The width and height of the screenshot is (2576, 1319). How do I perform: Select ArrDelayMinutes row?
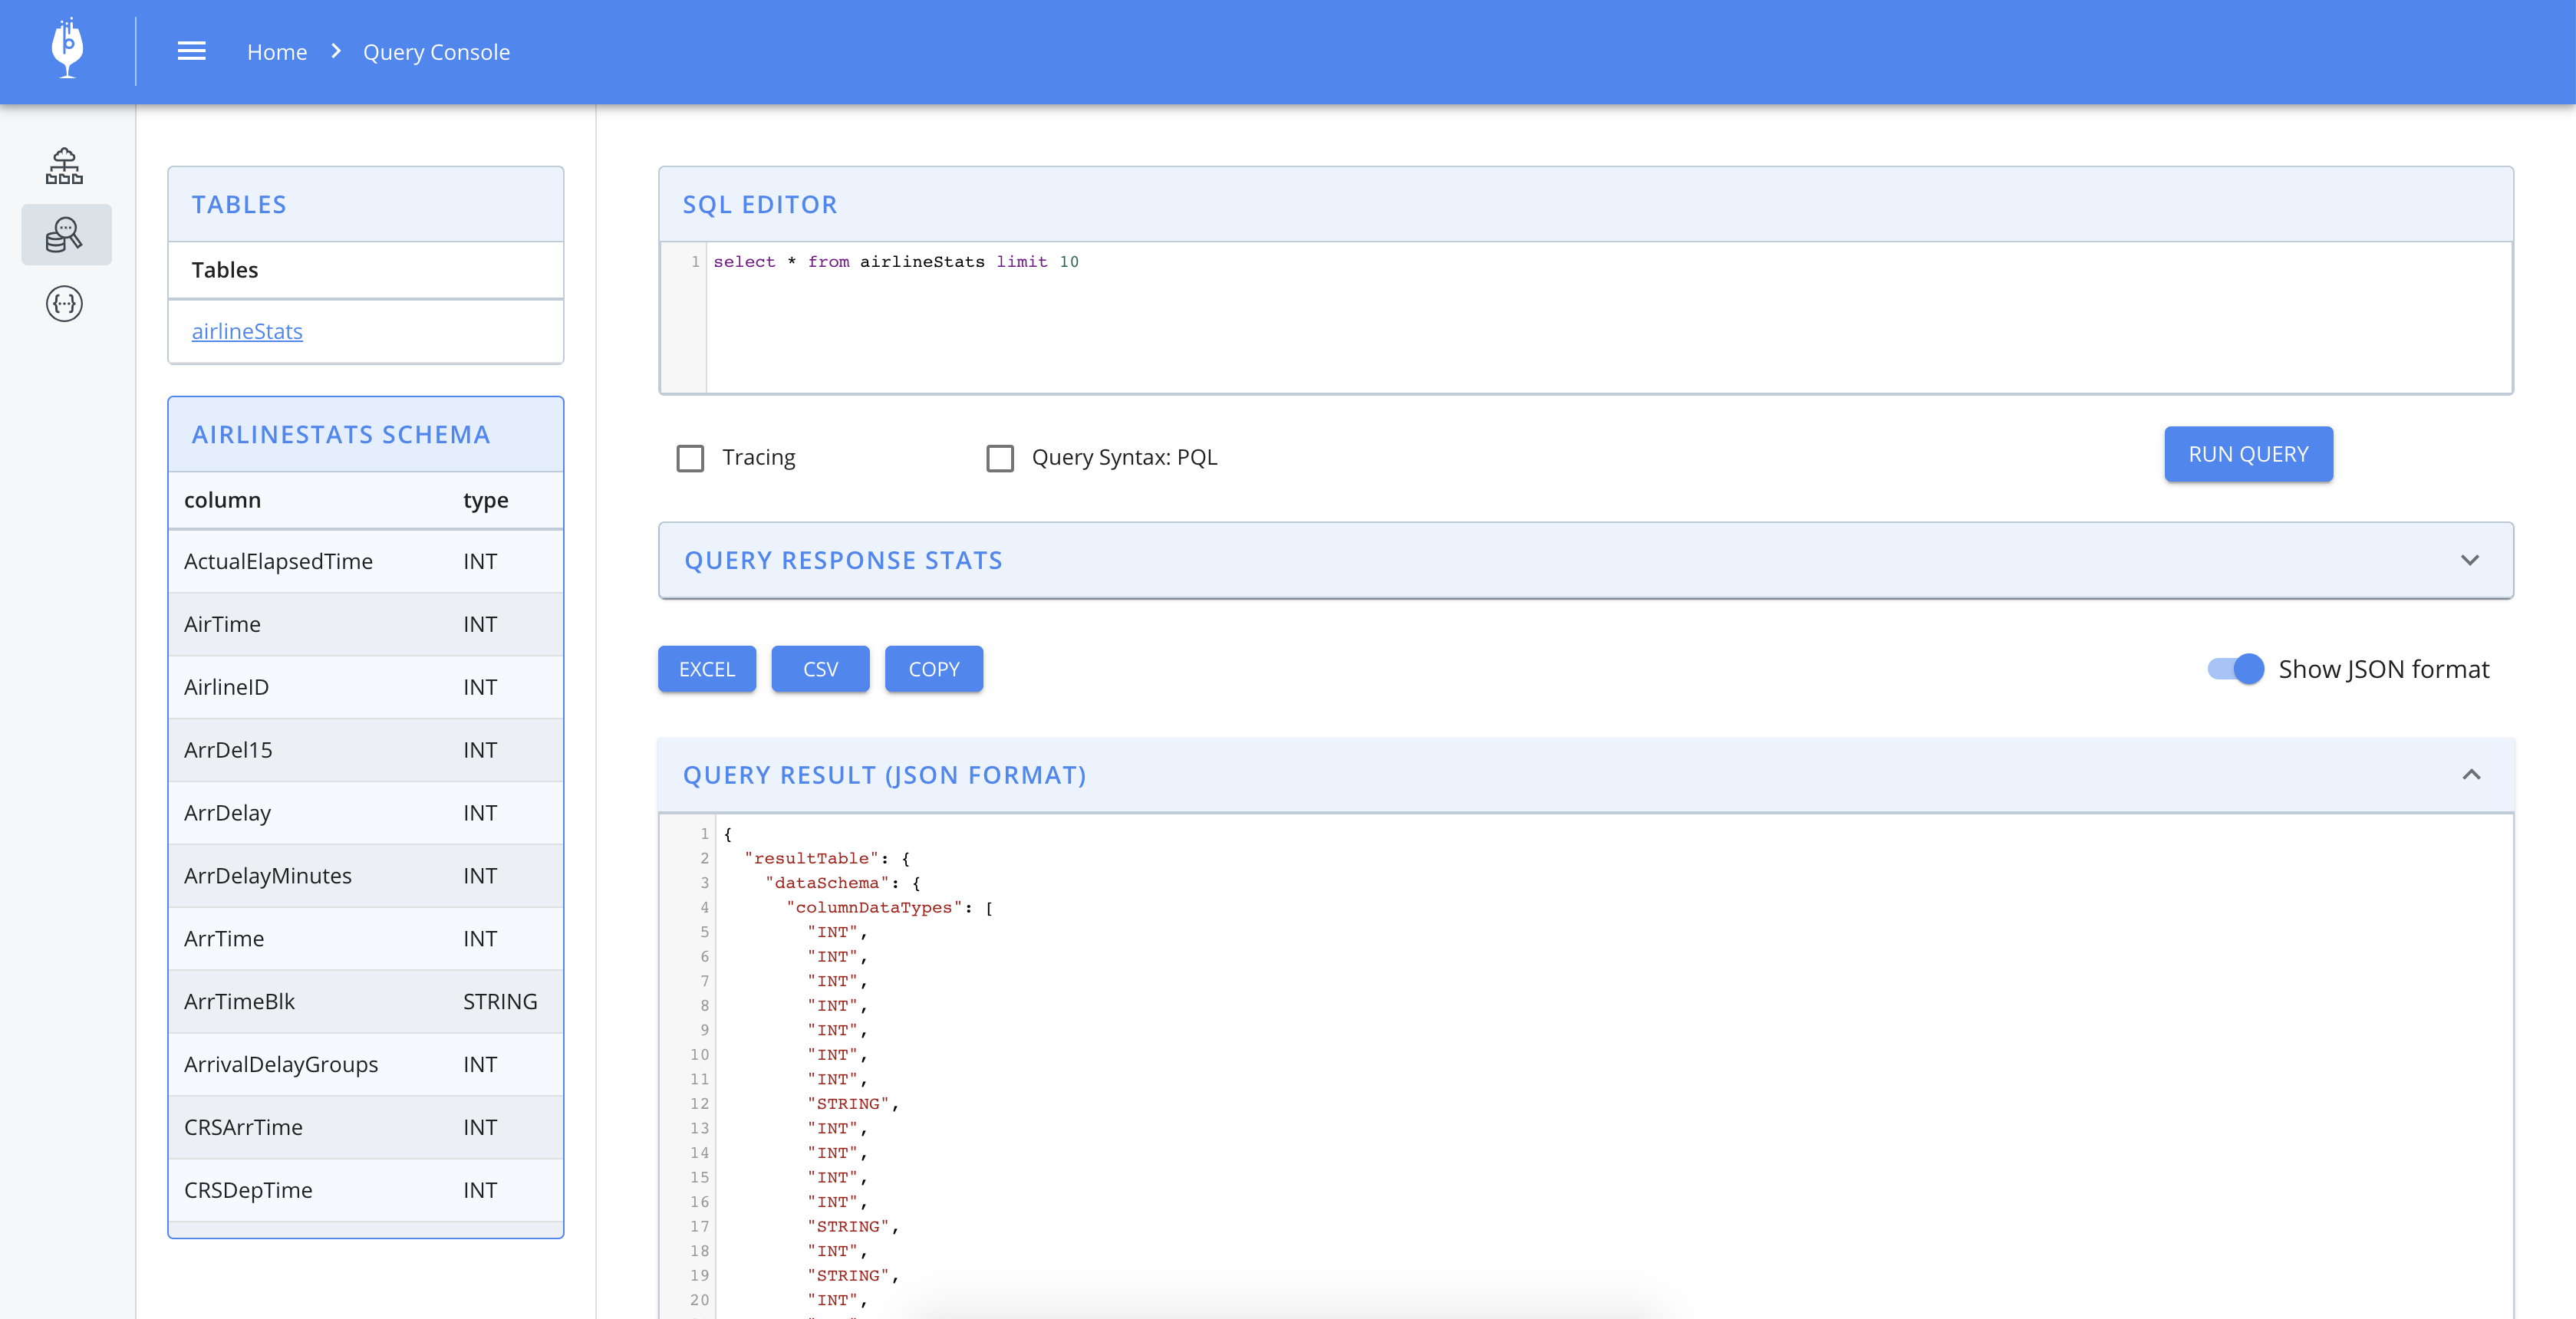[x=366, y=876]
